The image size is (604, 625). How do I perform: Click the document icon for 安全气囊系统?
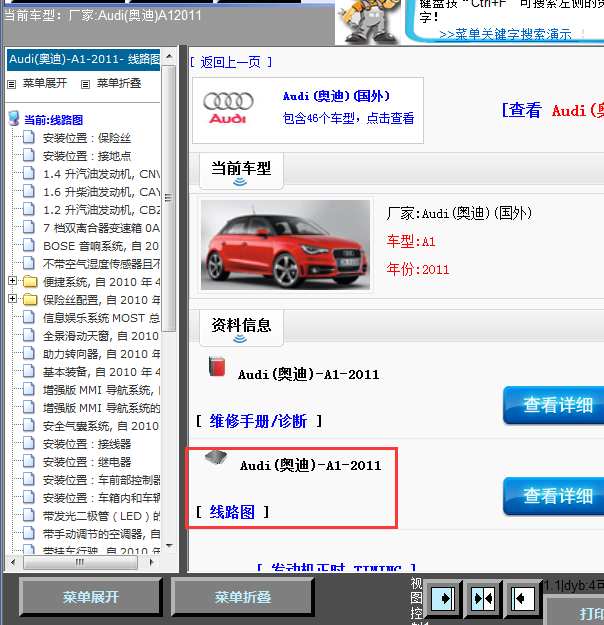point(29,425)
